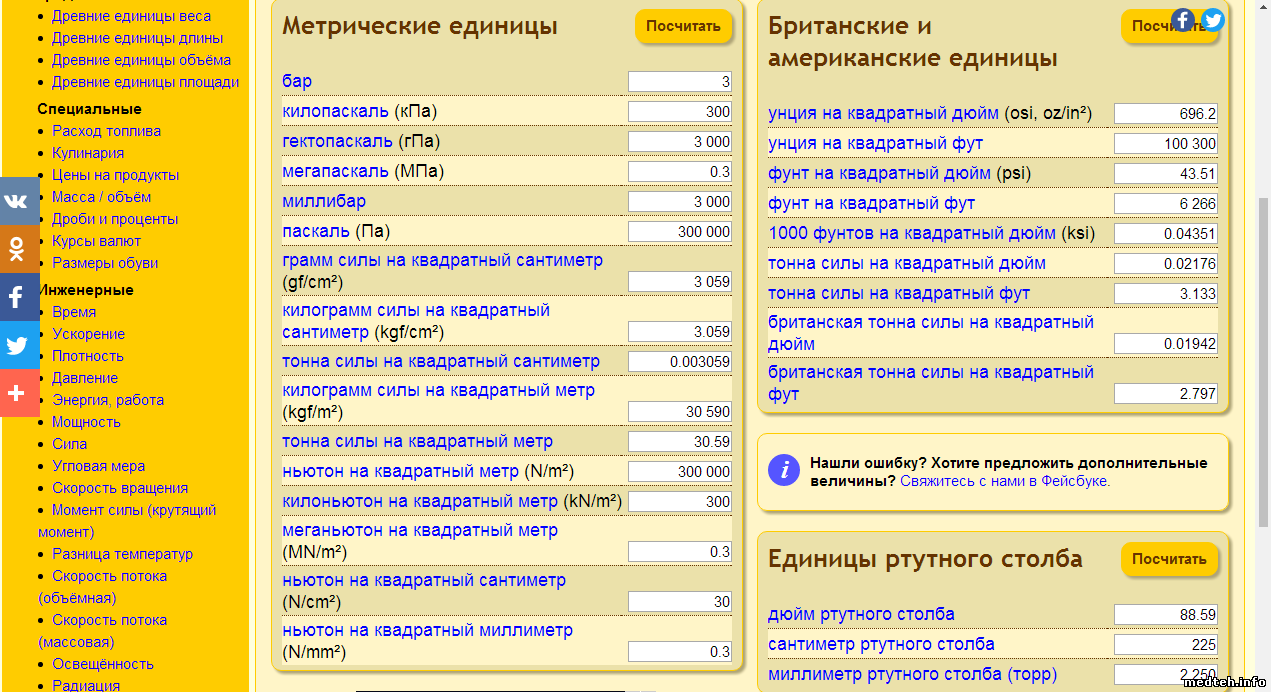Open more sharing options plus icon

click(x=17, y=393)
